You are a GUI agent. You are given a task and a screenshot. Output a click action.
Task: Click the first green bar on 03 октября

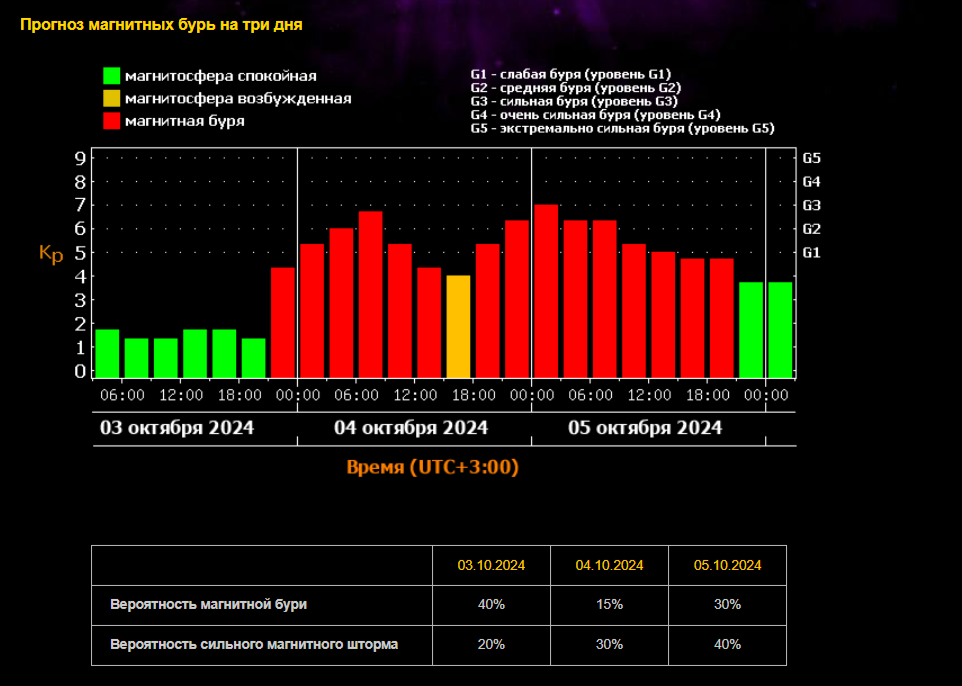click(107, 353)
